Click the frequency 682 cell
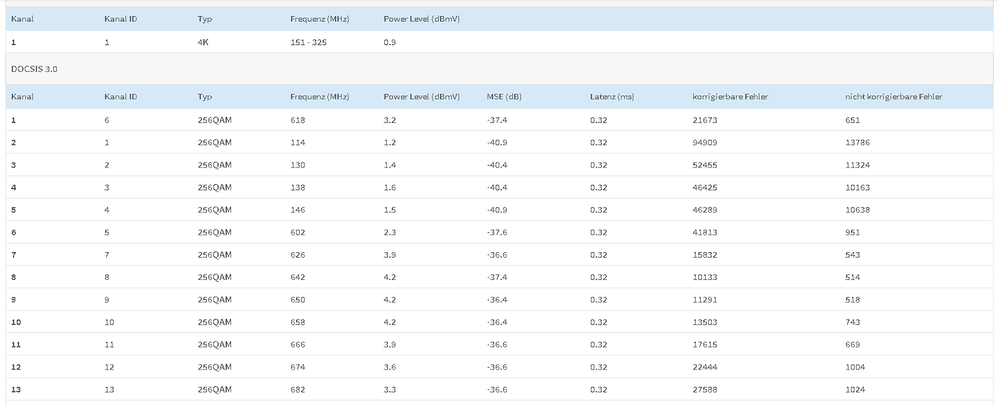 pos(297,389)
